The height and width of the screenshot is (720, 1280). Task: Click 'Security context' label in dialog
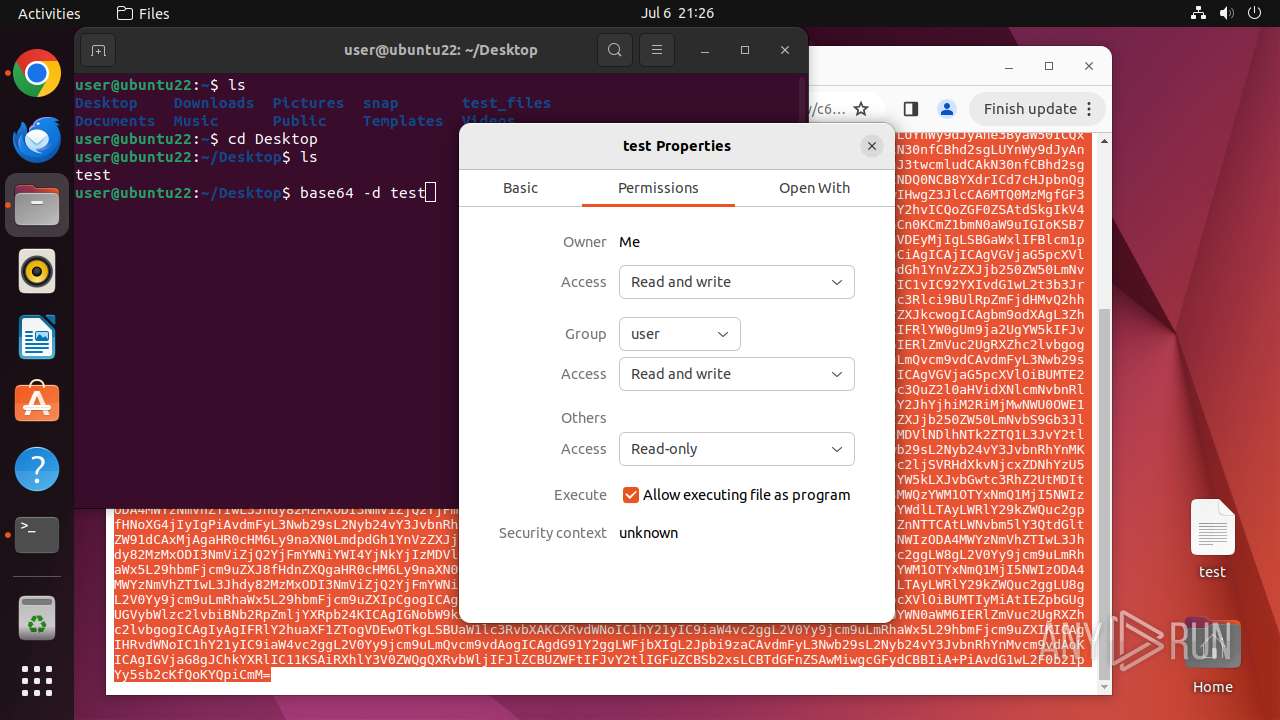pos(553,533)
